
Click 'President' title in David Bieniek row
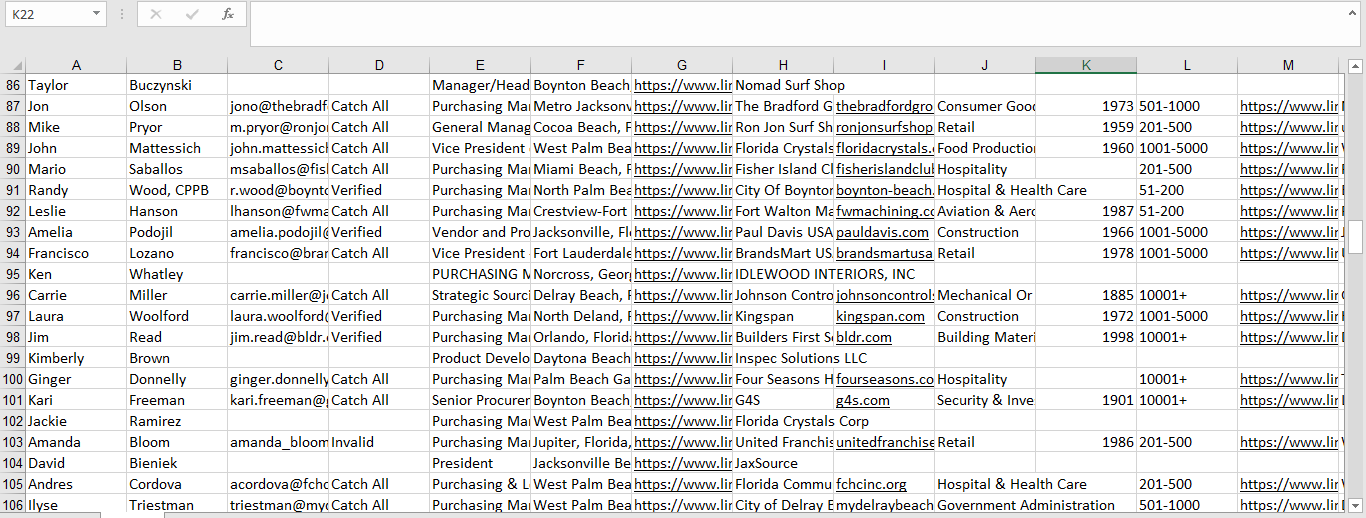coord(480,463)
